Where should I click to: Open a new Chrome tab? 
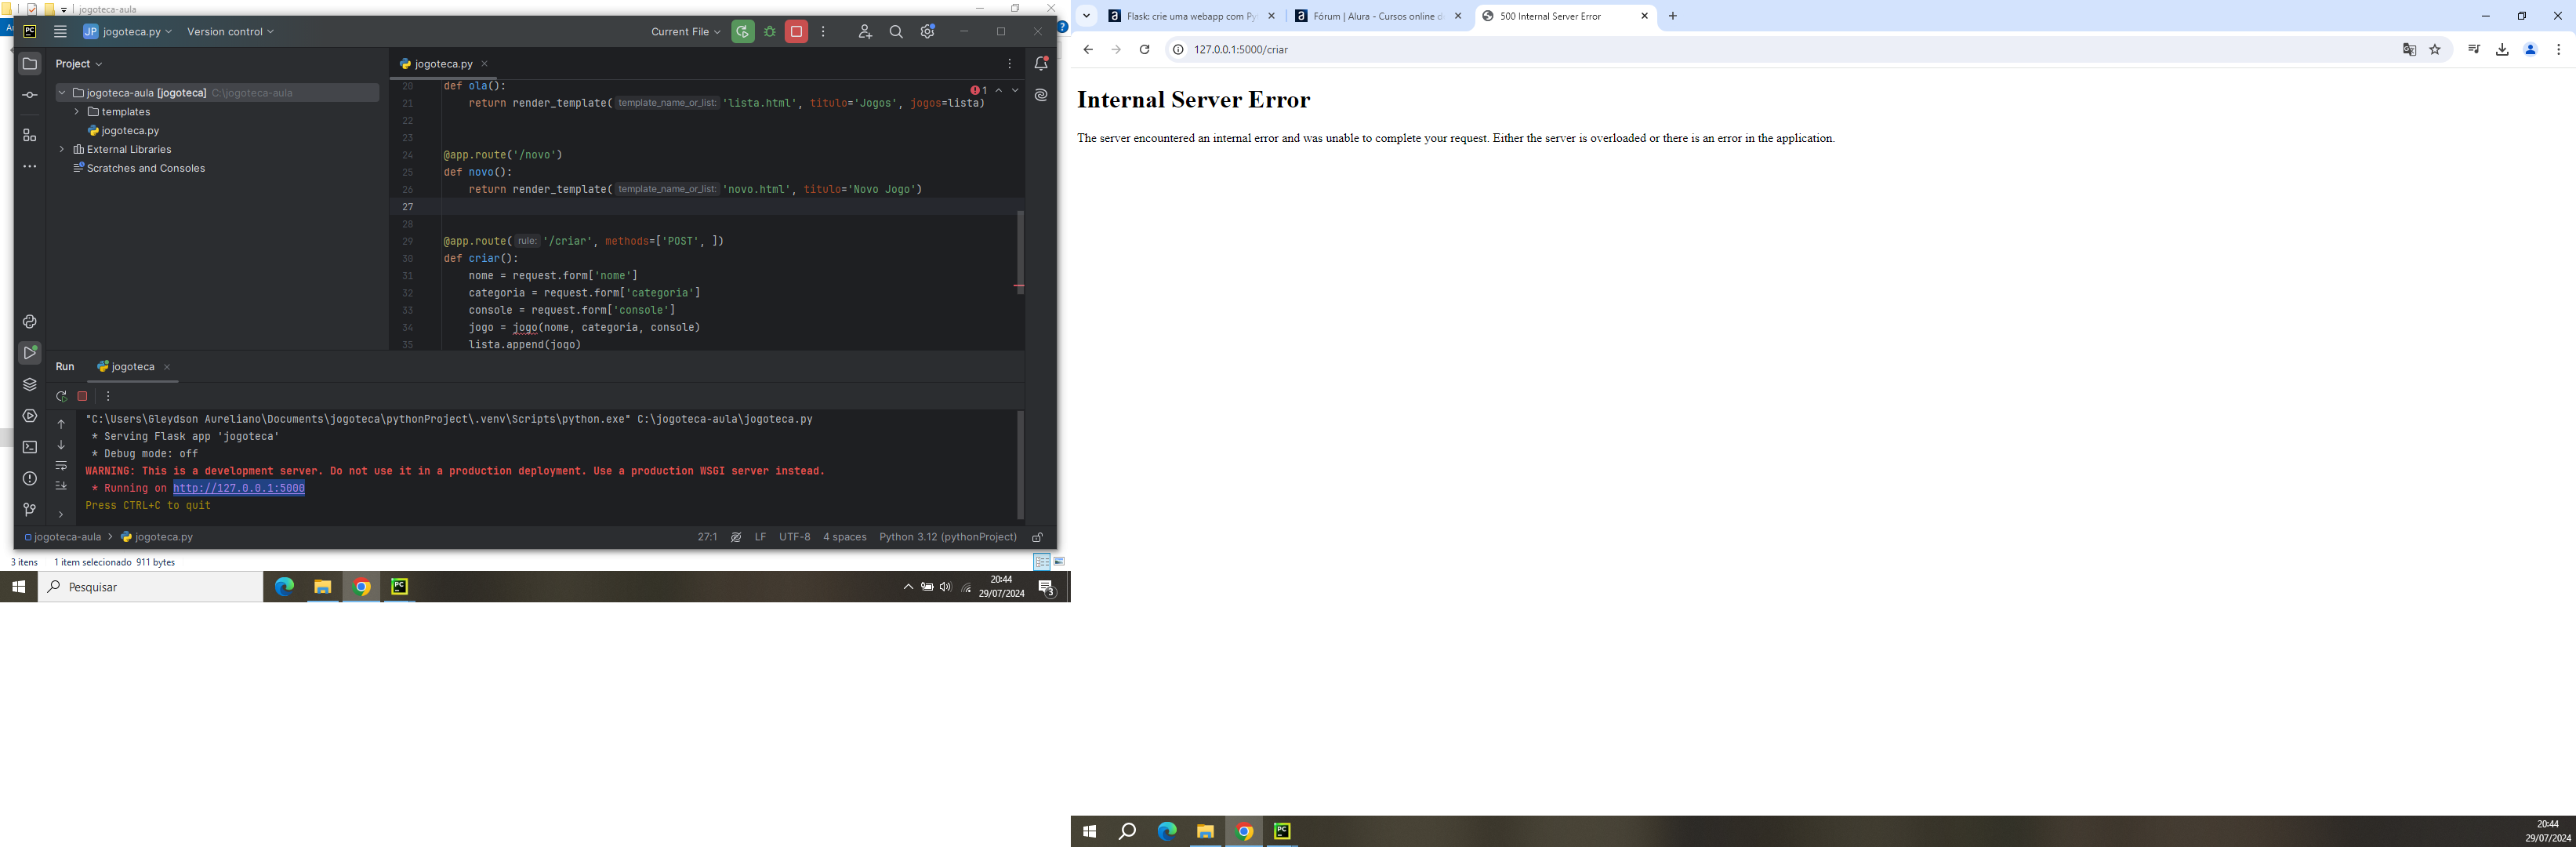[x=1673, y=16]
